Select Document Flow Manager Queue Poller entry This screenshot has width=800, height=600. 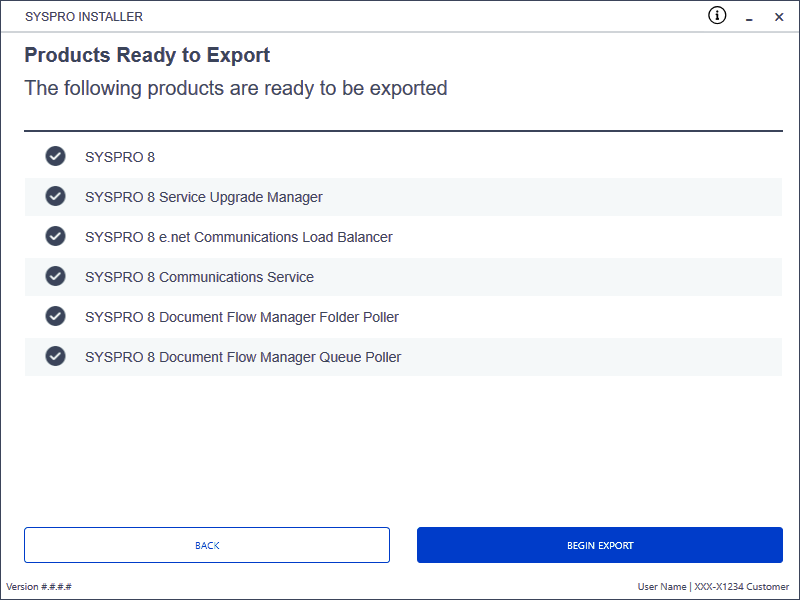tap(403, 357)
